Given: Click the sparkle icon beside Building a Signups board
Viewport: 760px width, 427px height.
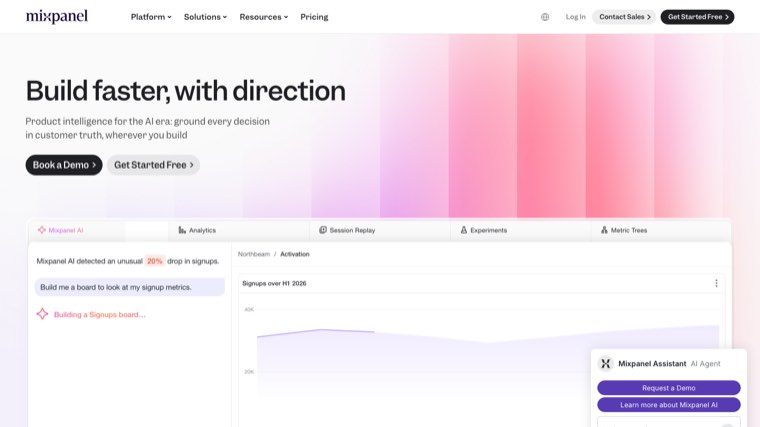Looking at the screenshot, I should pyautogui.click(x=42, y=314).
